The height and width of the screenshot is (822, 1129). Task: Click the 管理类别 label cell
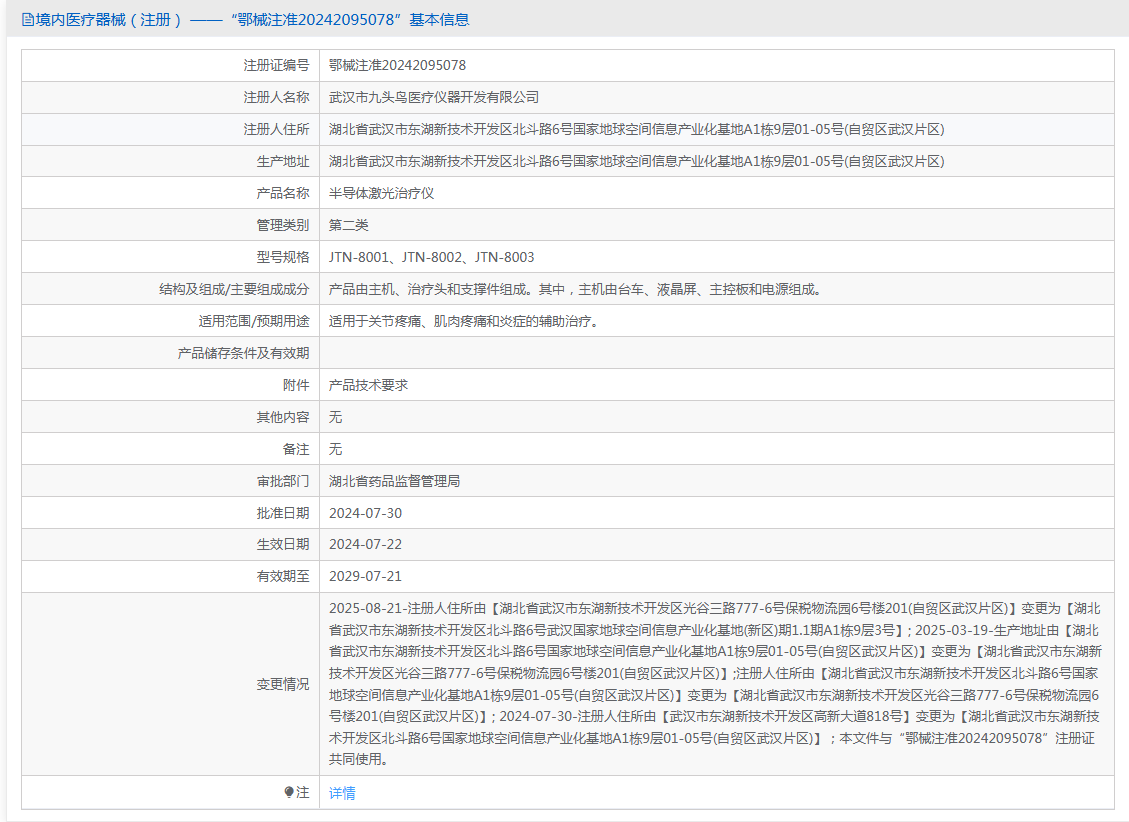(x=171, y=225)
